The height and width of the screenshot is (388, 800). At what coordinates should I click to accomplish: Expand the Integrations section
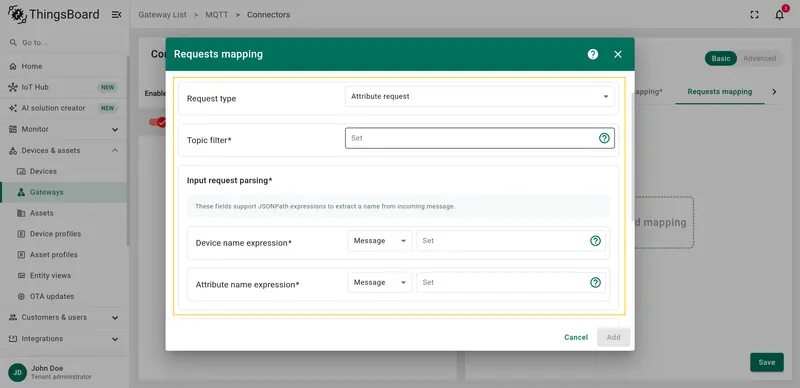click(x=115, y=339)
